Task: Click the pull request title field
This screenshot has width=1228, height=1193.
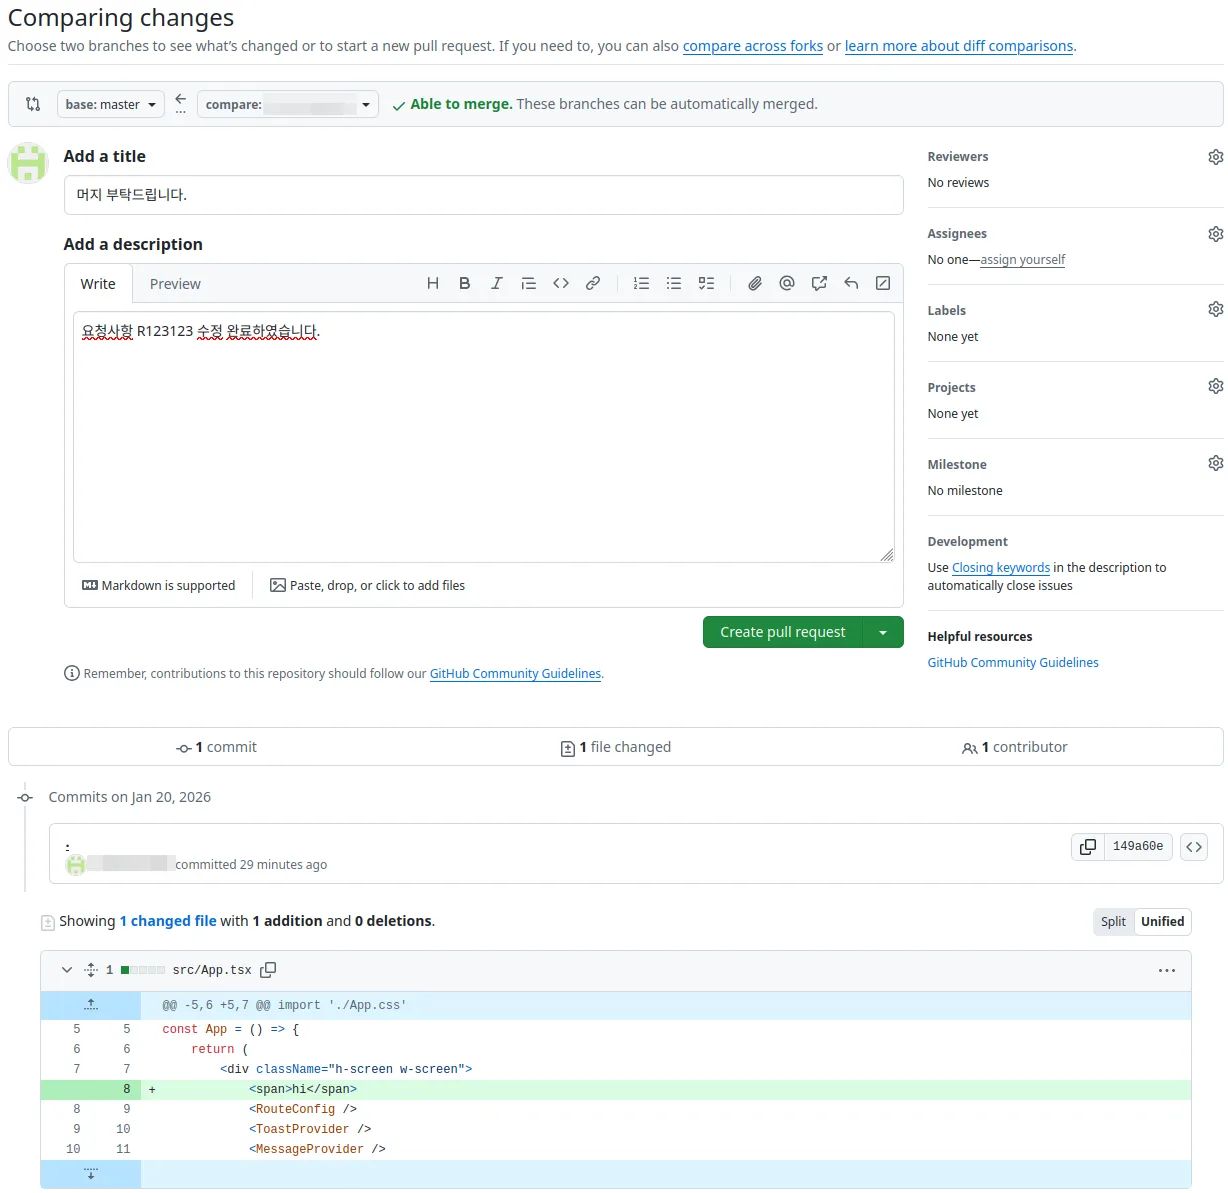Action: [x=483, y=195]
